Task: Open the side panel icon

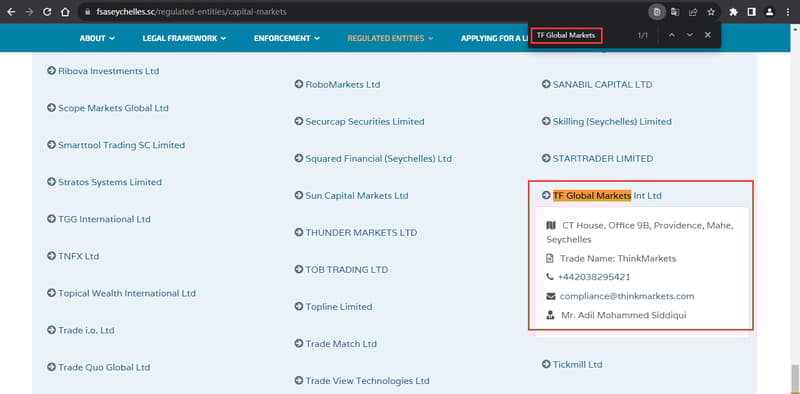Action: click(752, 12)
